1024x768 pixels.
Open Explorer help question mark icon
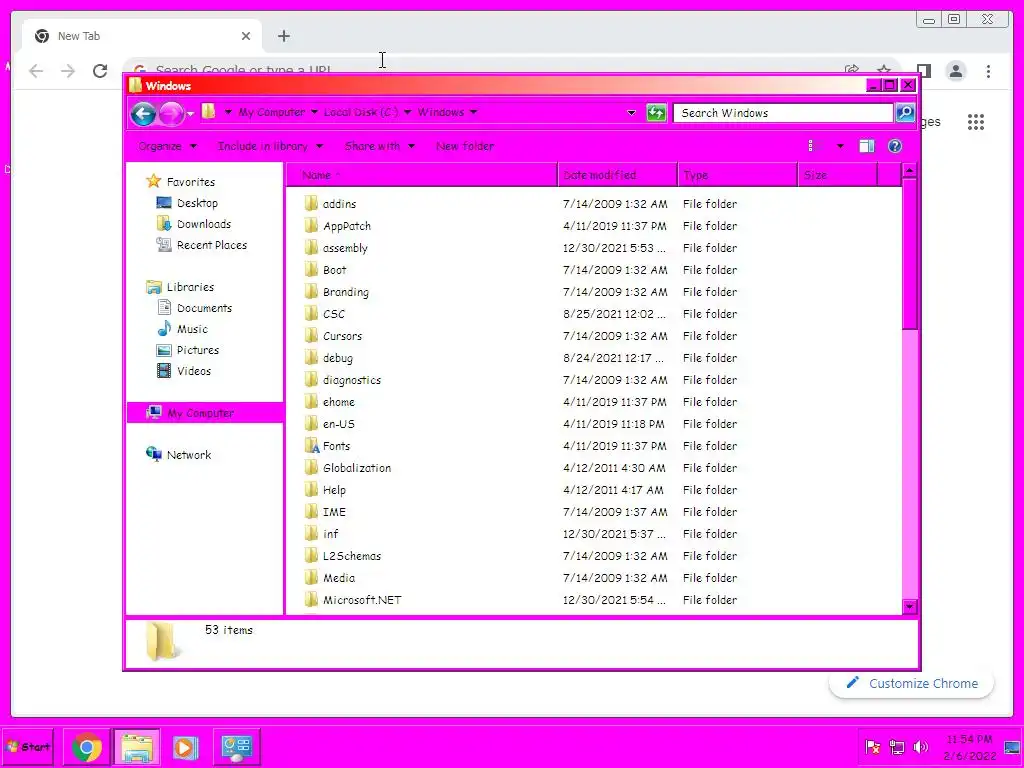point(895,146)
